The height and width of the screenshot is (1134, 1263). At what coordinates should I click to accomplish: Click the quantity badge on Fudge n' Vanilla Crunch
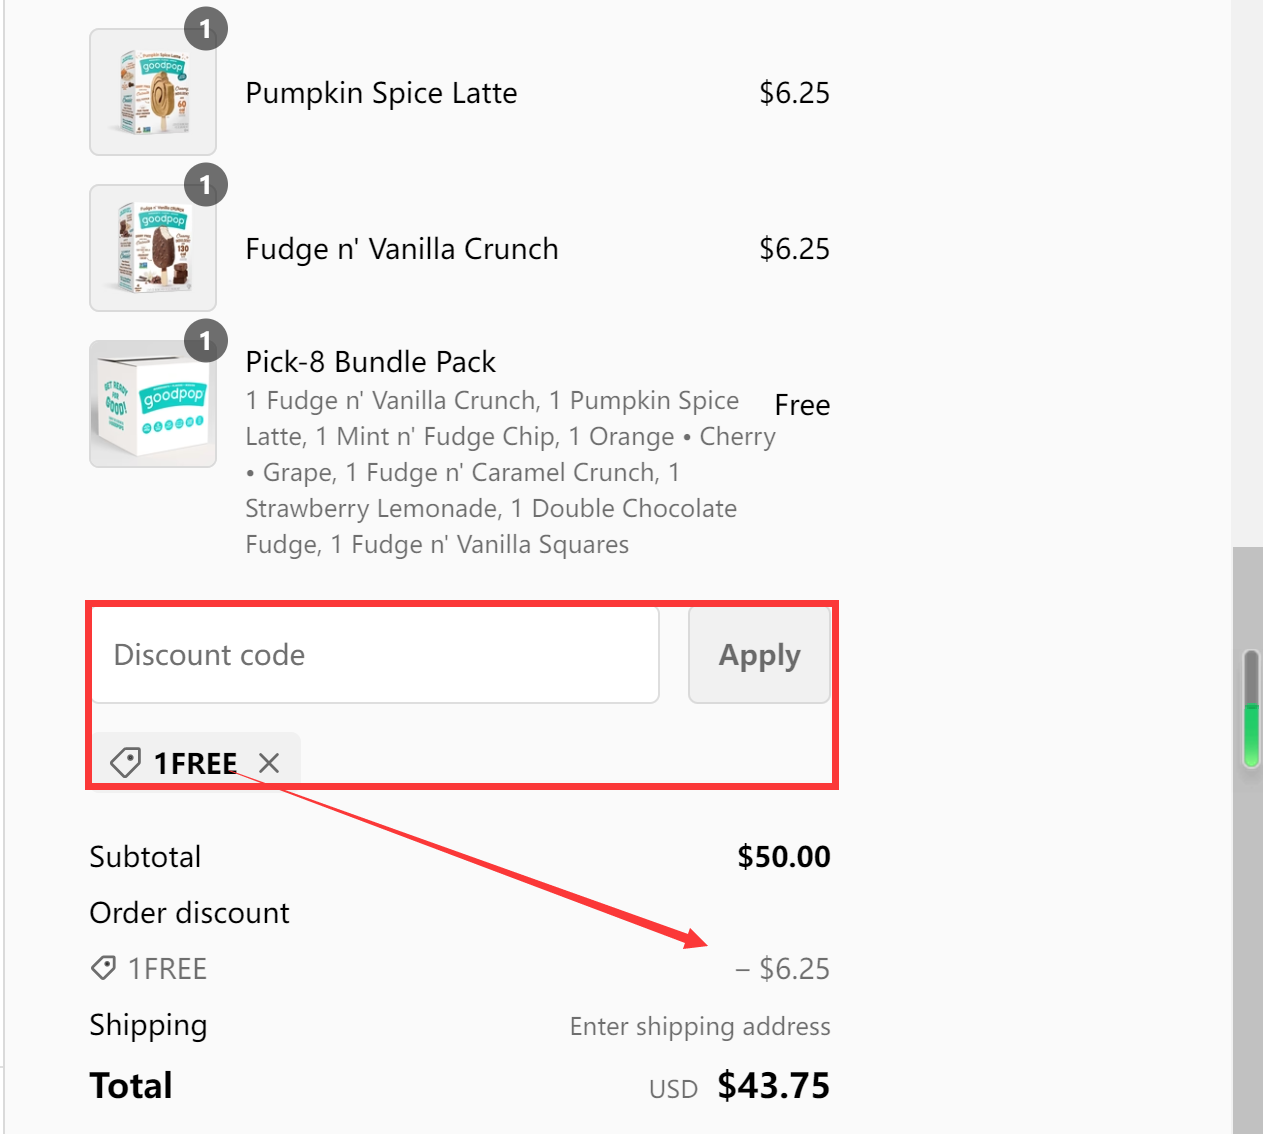206,184
